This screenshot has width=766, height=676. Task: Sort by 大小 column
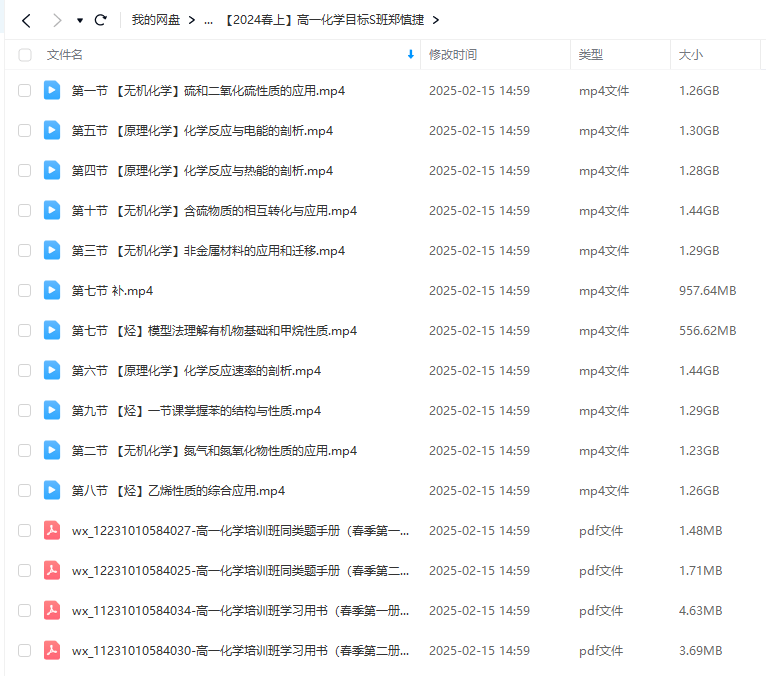[x=691, y=55]
